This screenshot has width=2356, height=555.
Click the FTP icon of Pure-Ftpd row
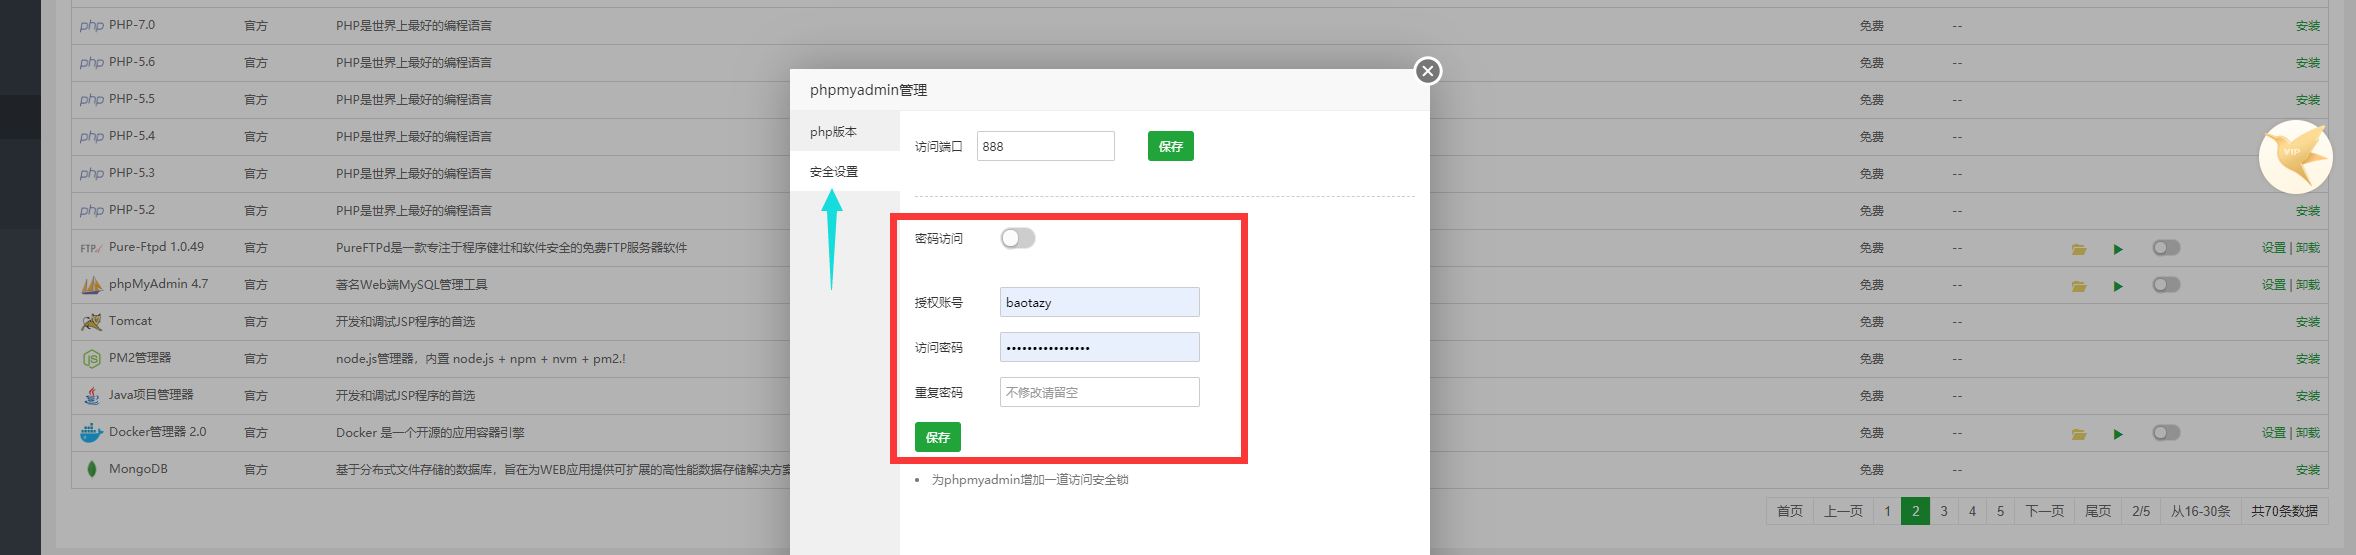click(x=91, y=248)
